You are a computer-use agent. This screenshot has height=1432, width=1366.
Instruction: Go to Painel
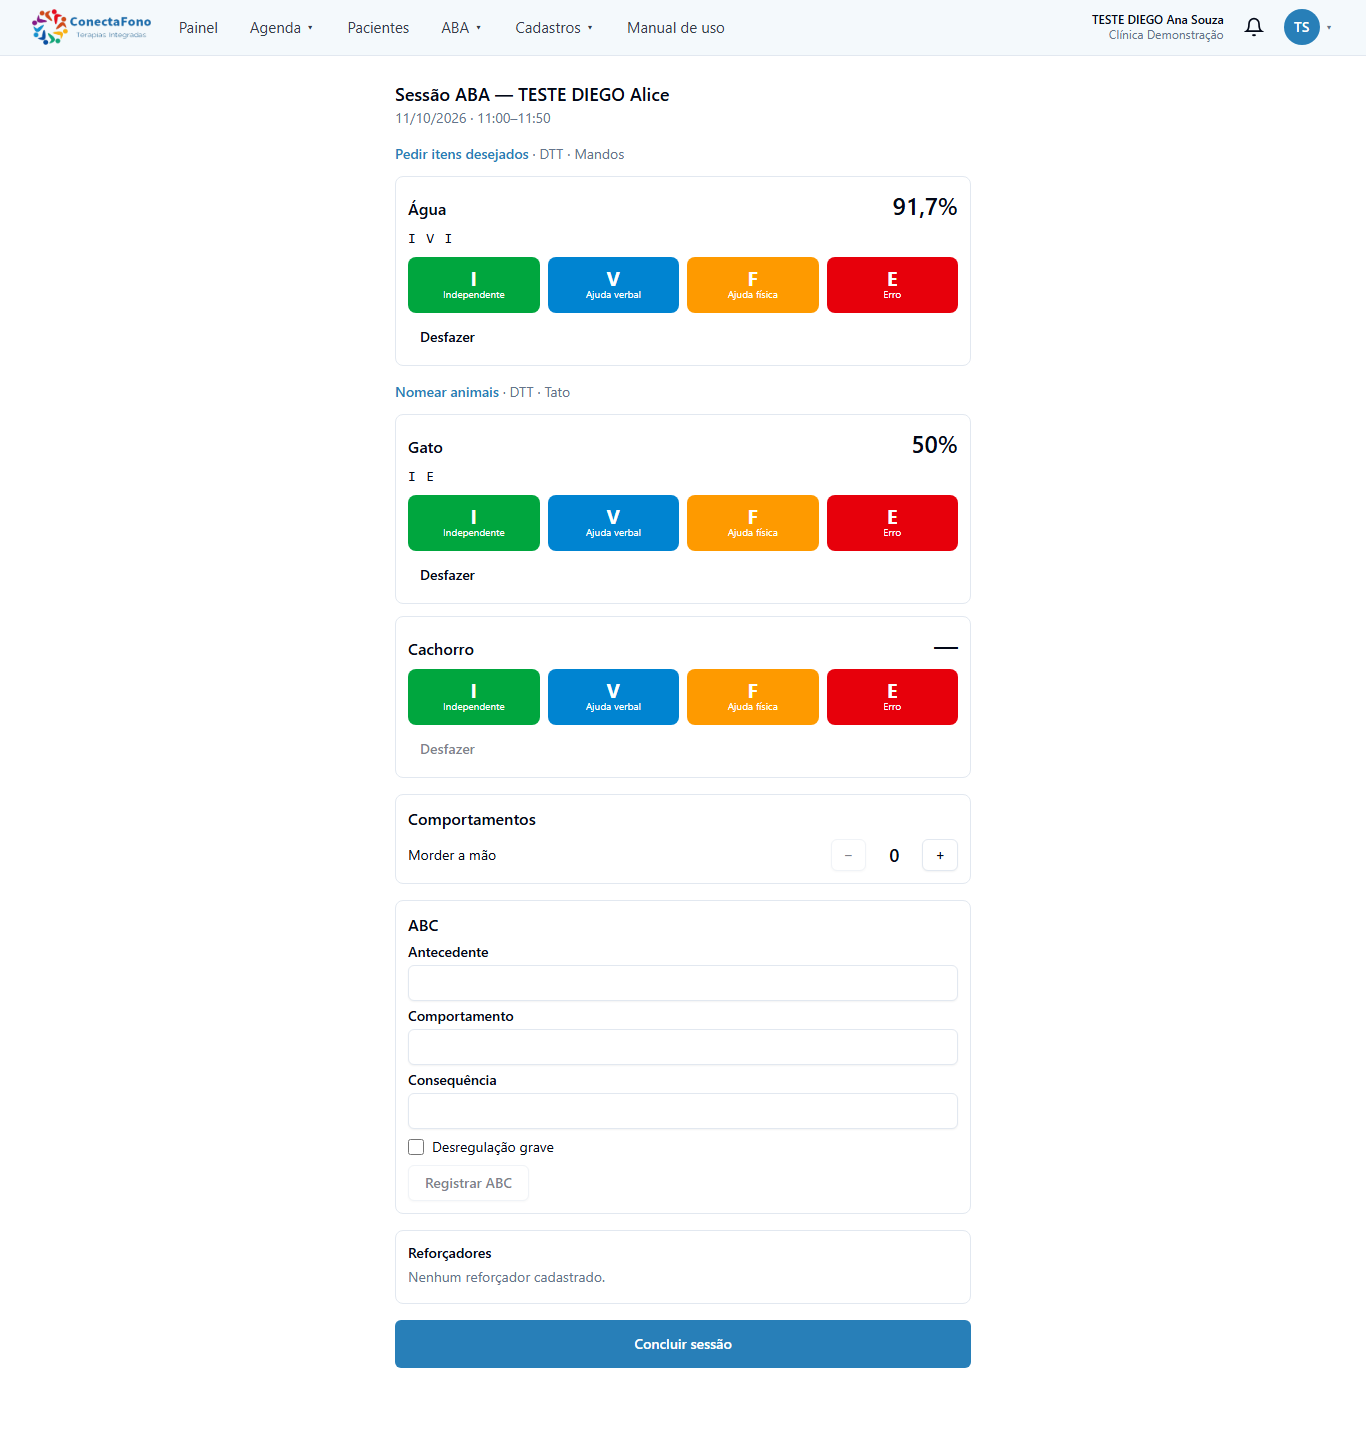tap(198, 28)
